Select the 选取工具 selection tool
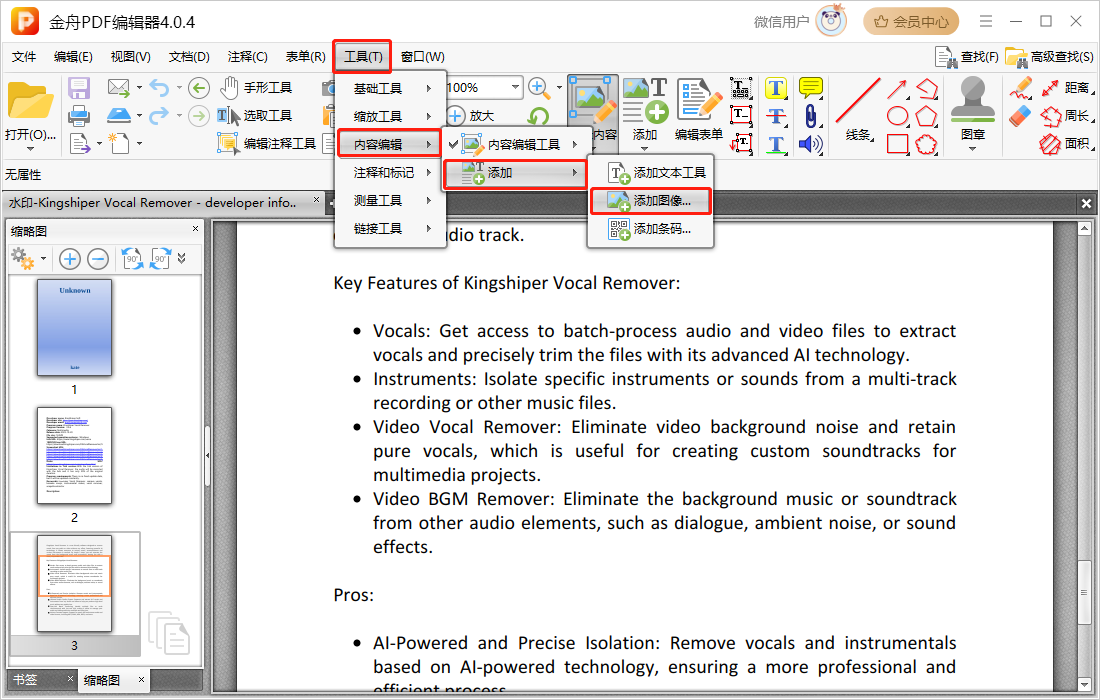The width and height of the screenshot is (1100, 700). click(254, 116)
